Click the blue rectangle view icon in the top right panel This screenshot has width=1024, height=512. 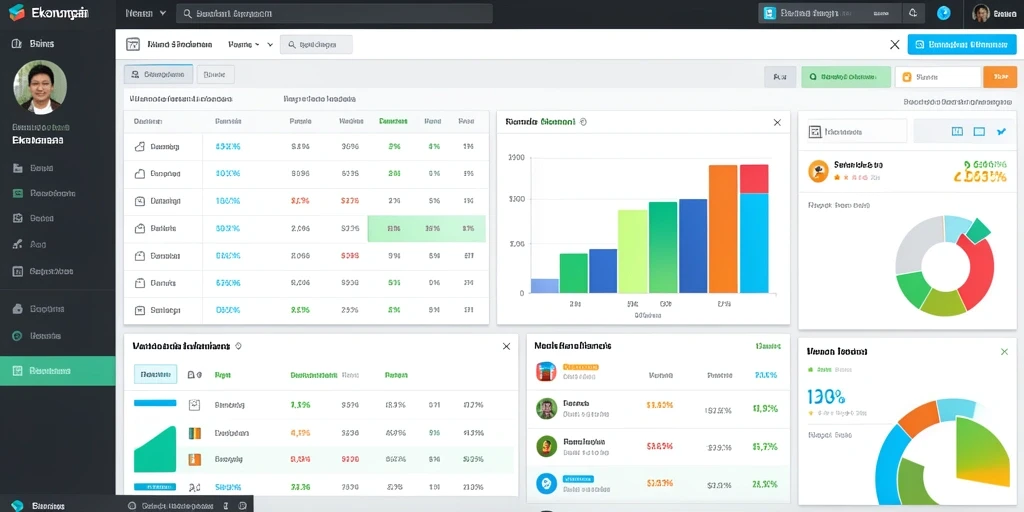[x=979, y=131]
